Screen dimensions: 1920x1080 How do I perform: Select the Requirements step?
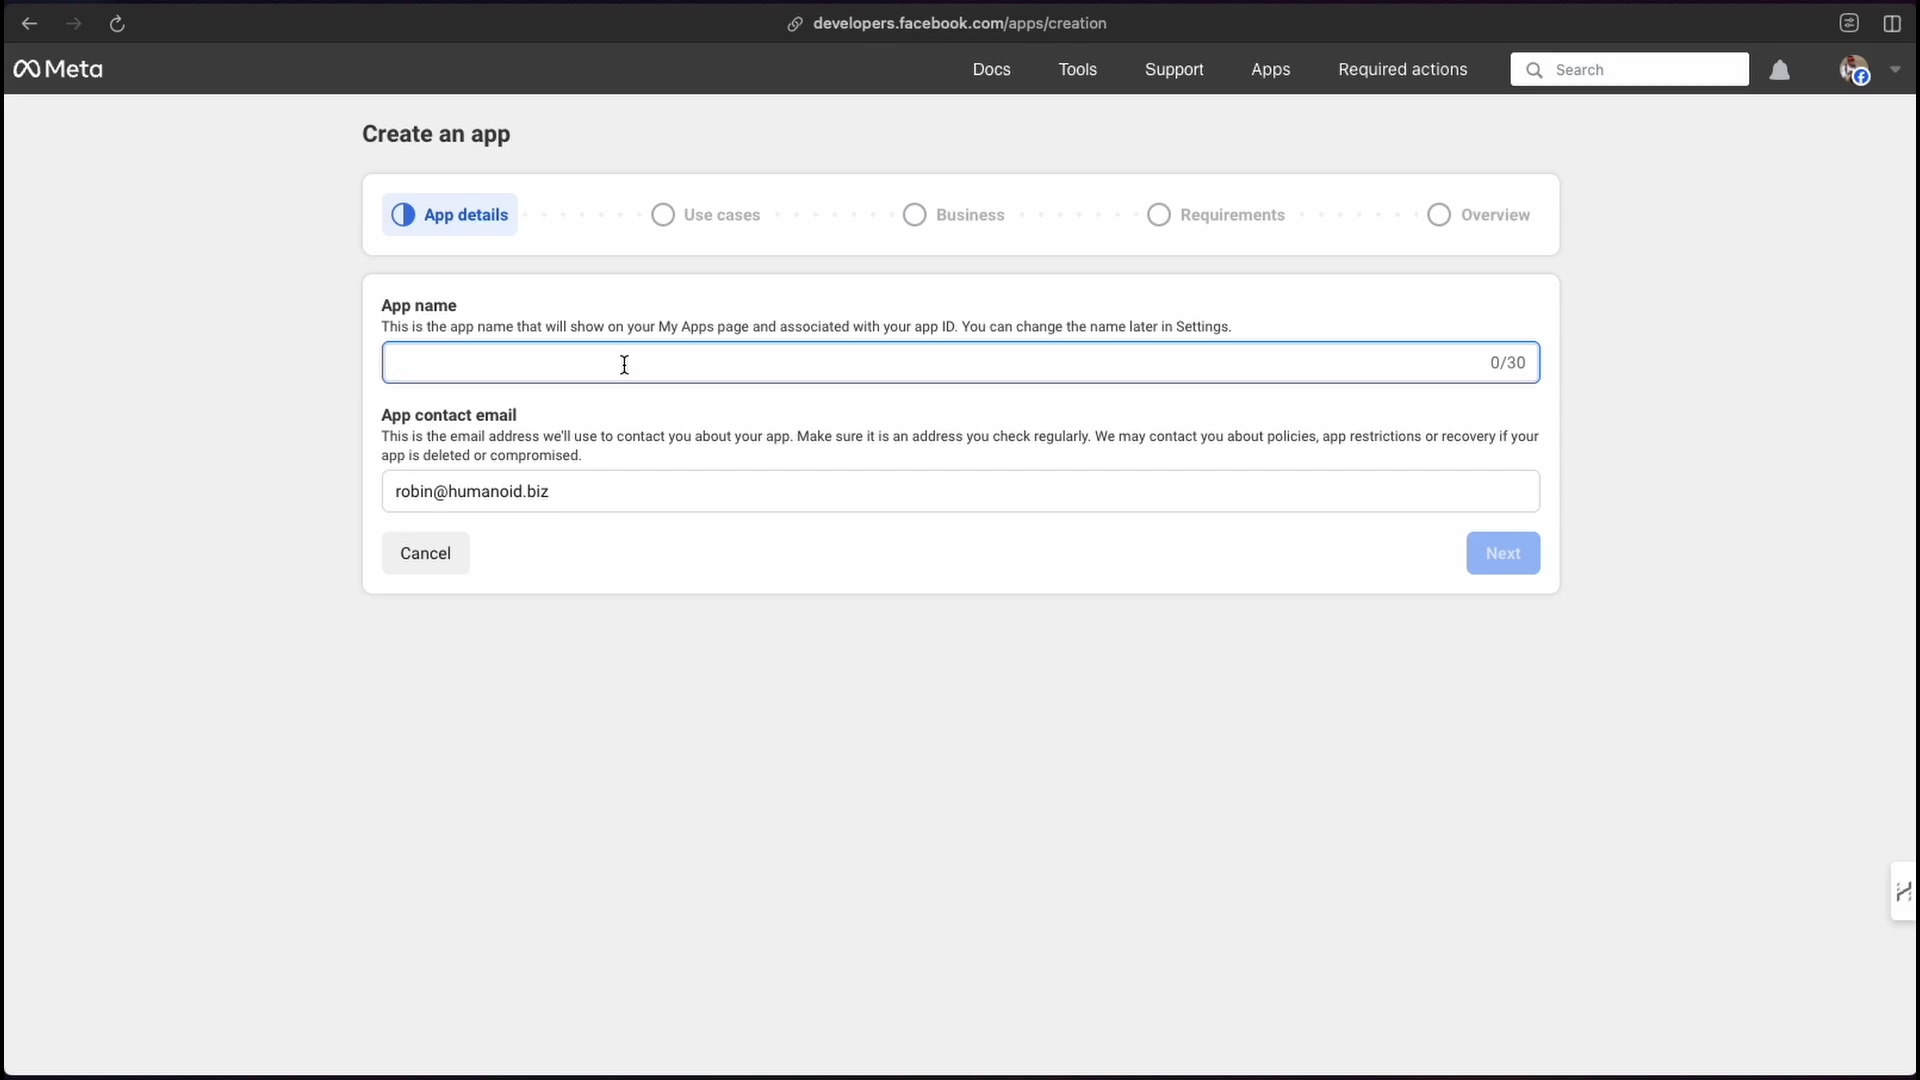(x=1216, y=215)
